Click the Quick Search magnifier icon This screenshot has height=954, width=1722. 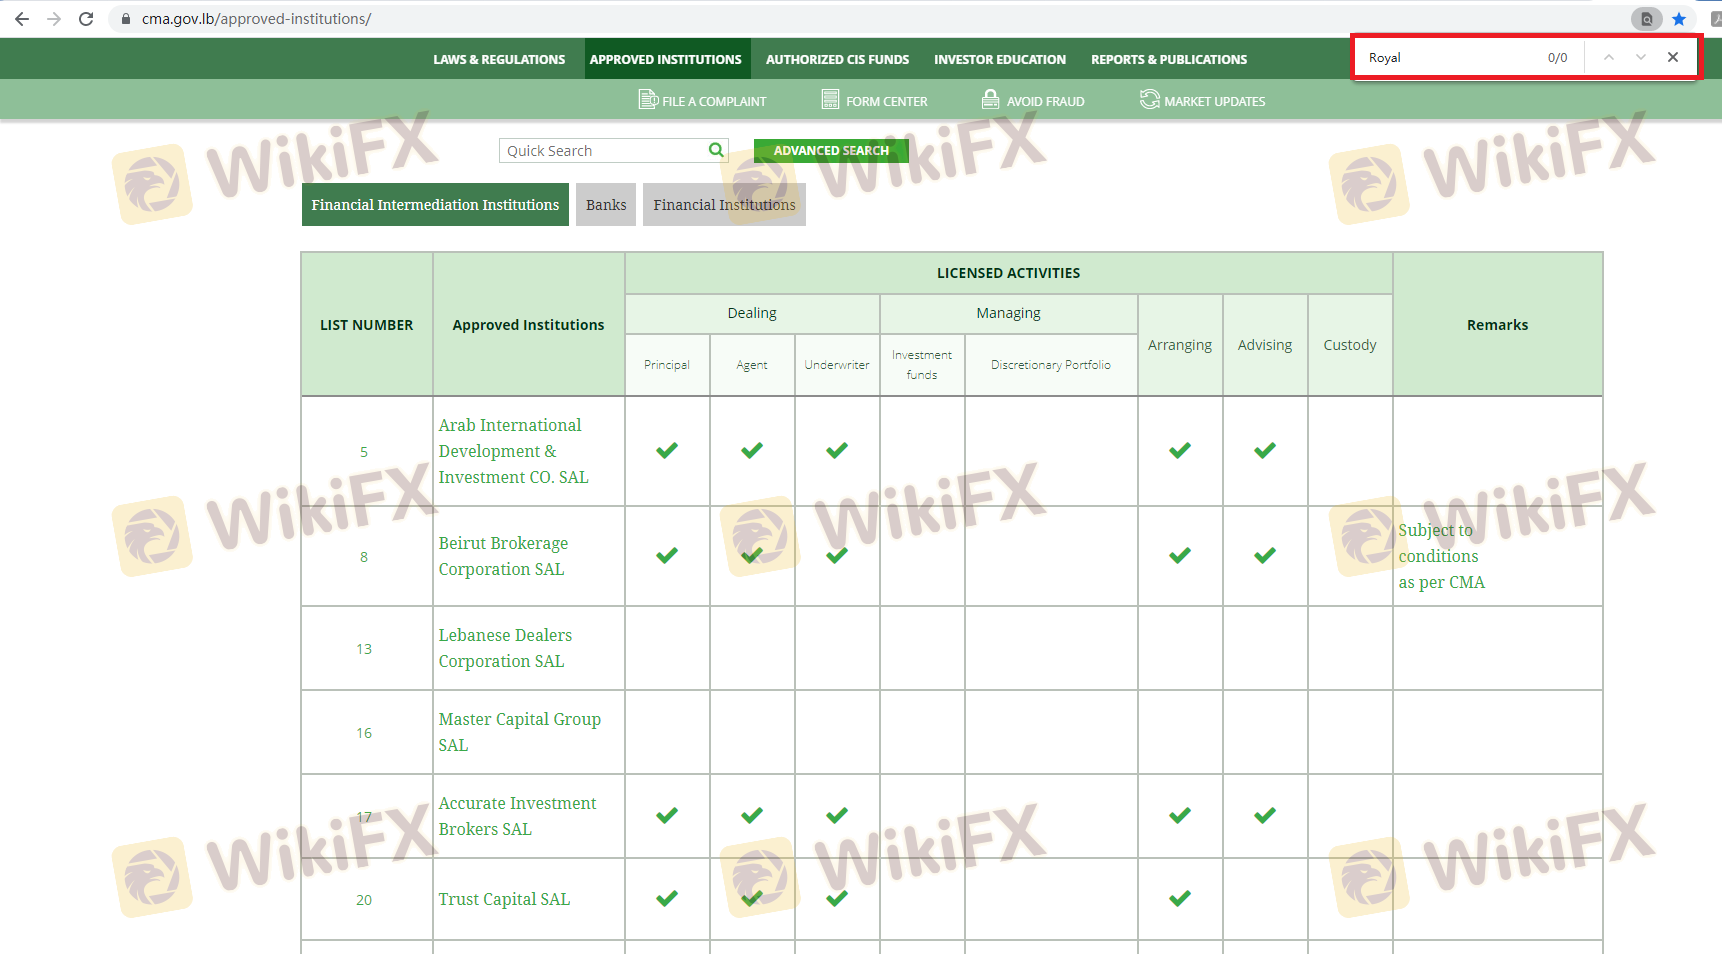click(x=716, y=150)
